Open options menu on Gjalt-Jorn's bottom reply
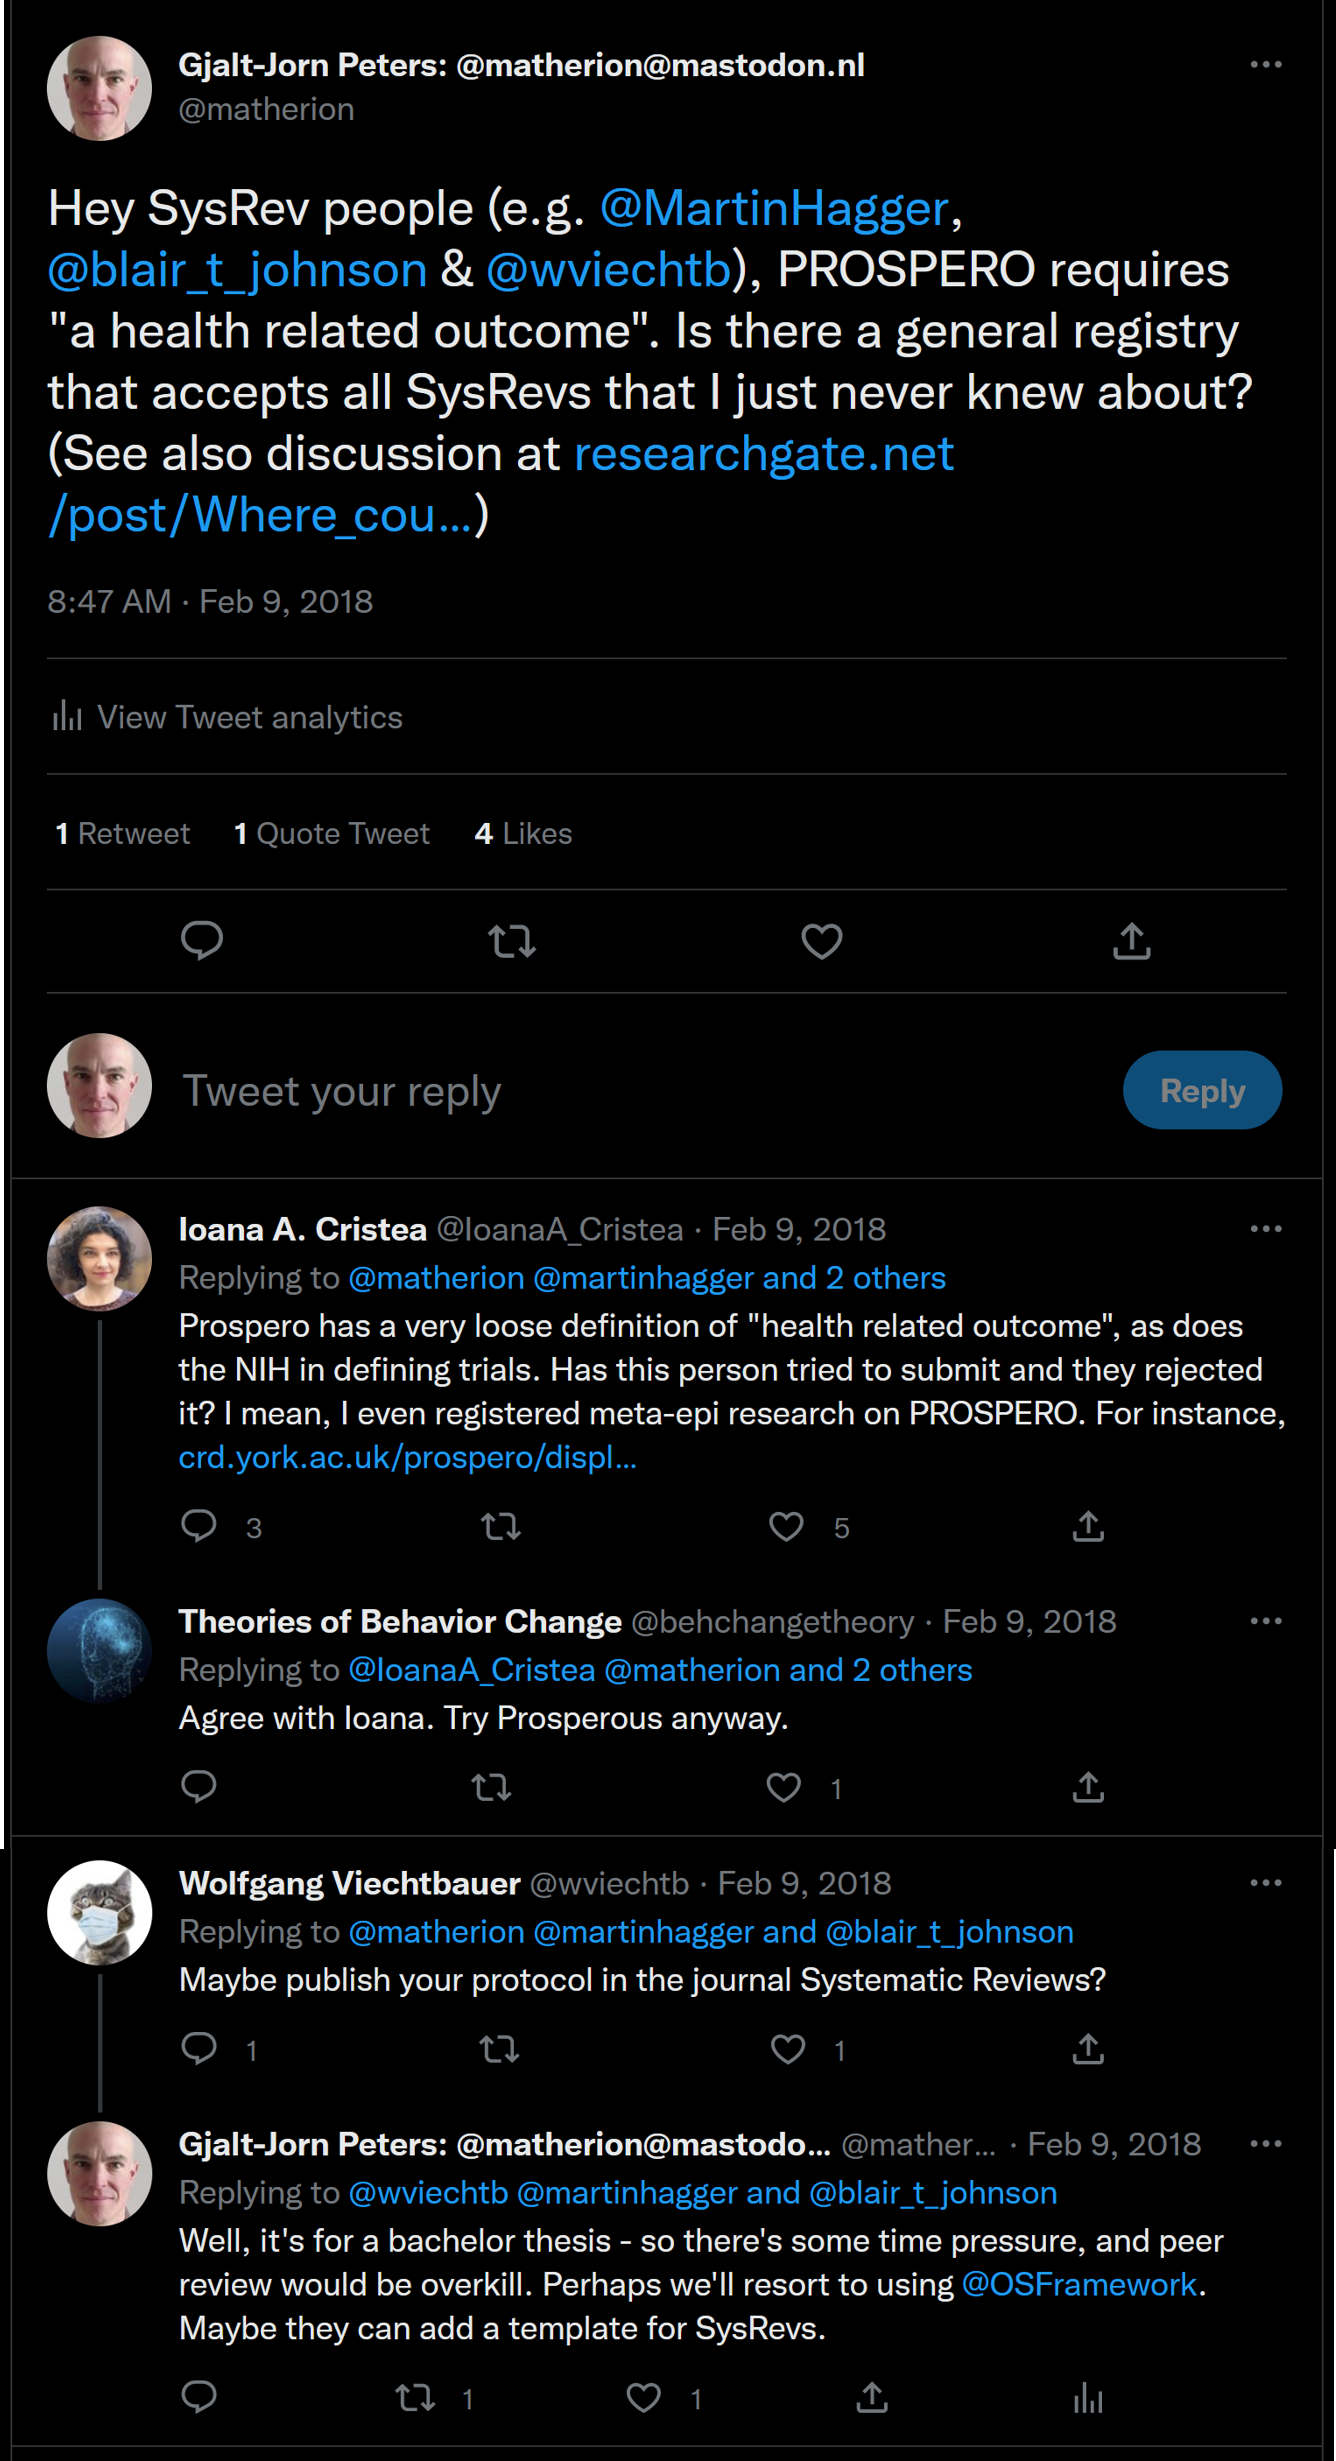 1266,2143
